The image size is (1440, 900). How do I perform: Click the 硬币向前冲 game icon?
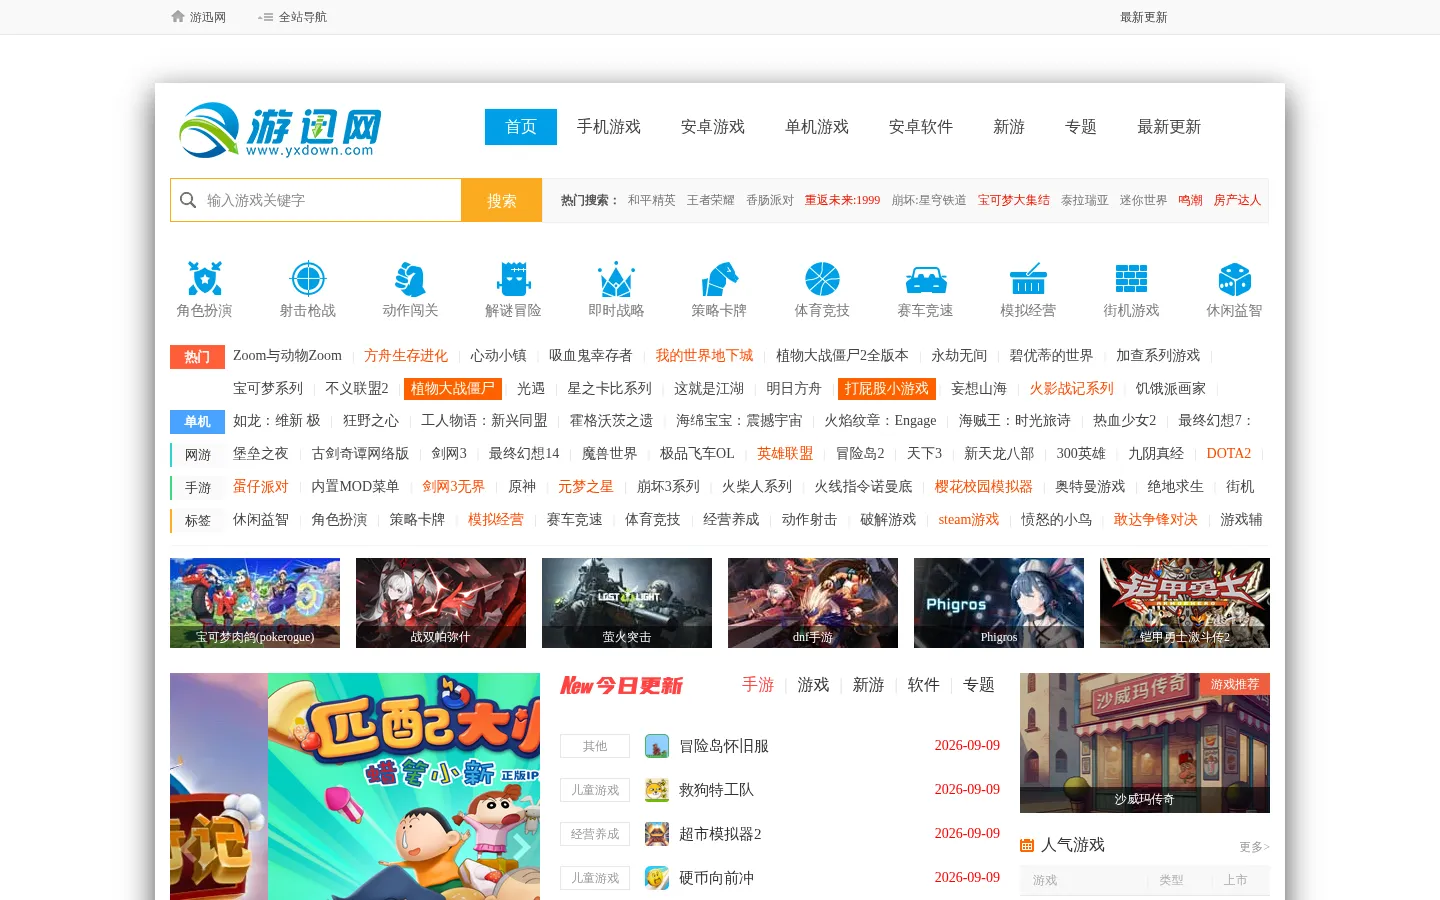tap(657, 878)
